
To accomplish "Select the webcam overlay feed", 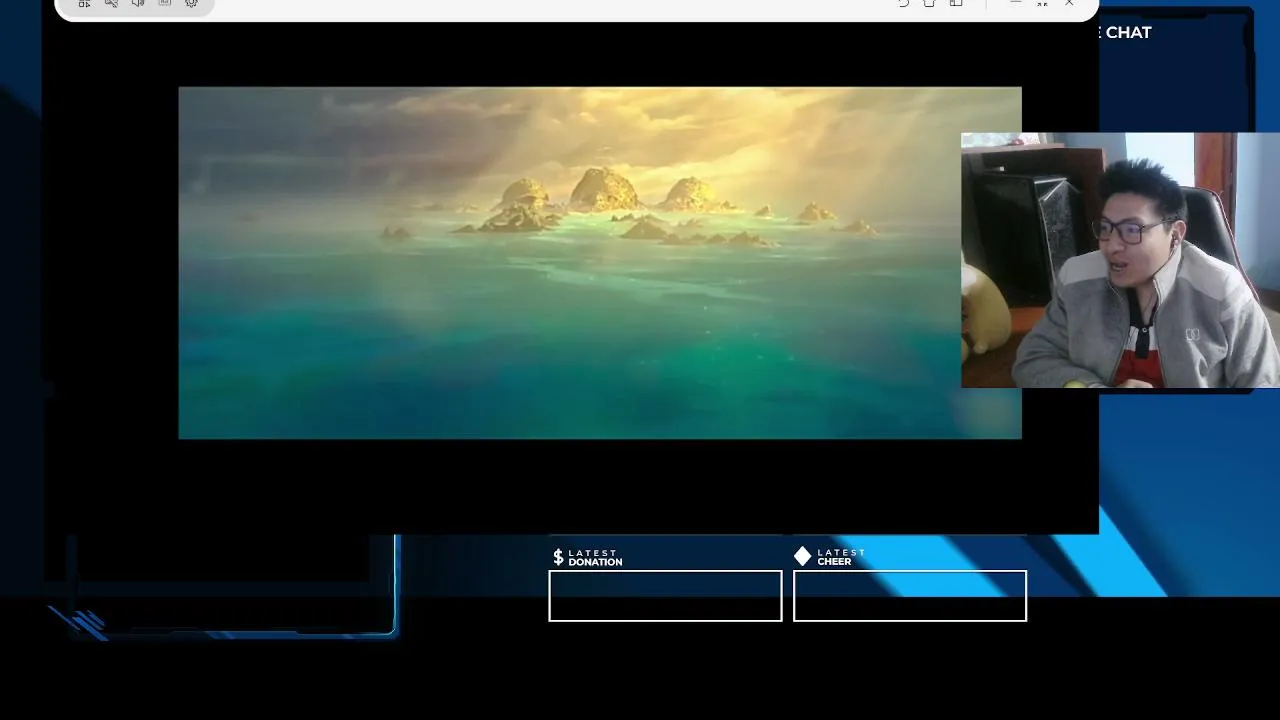I will point(1120,260).
